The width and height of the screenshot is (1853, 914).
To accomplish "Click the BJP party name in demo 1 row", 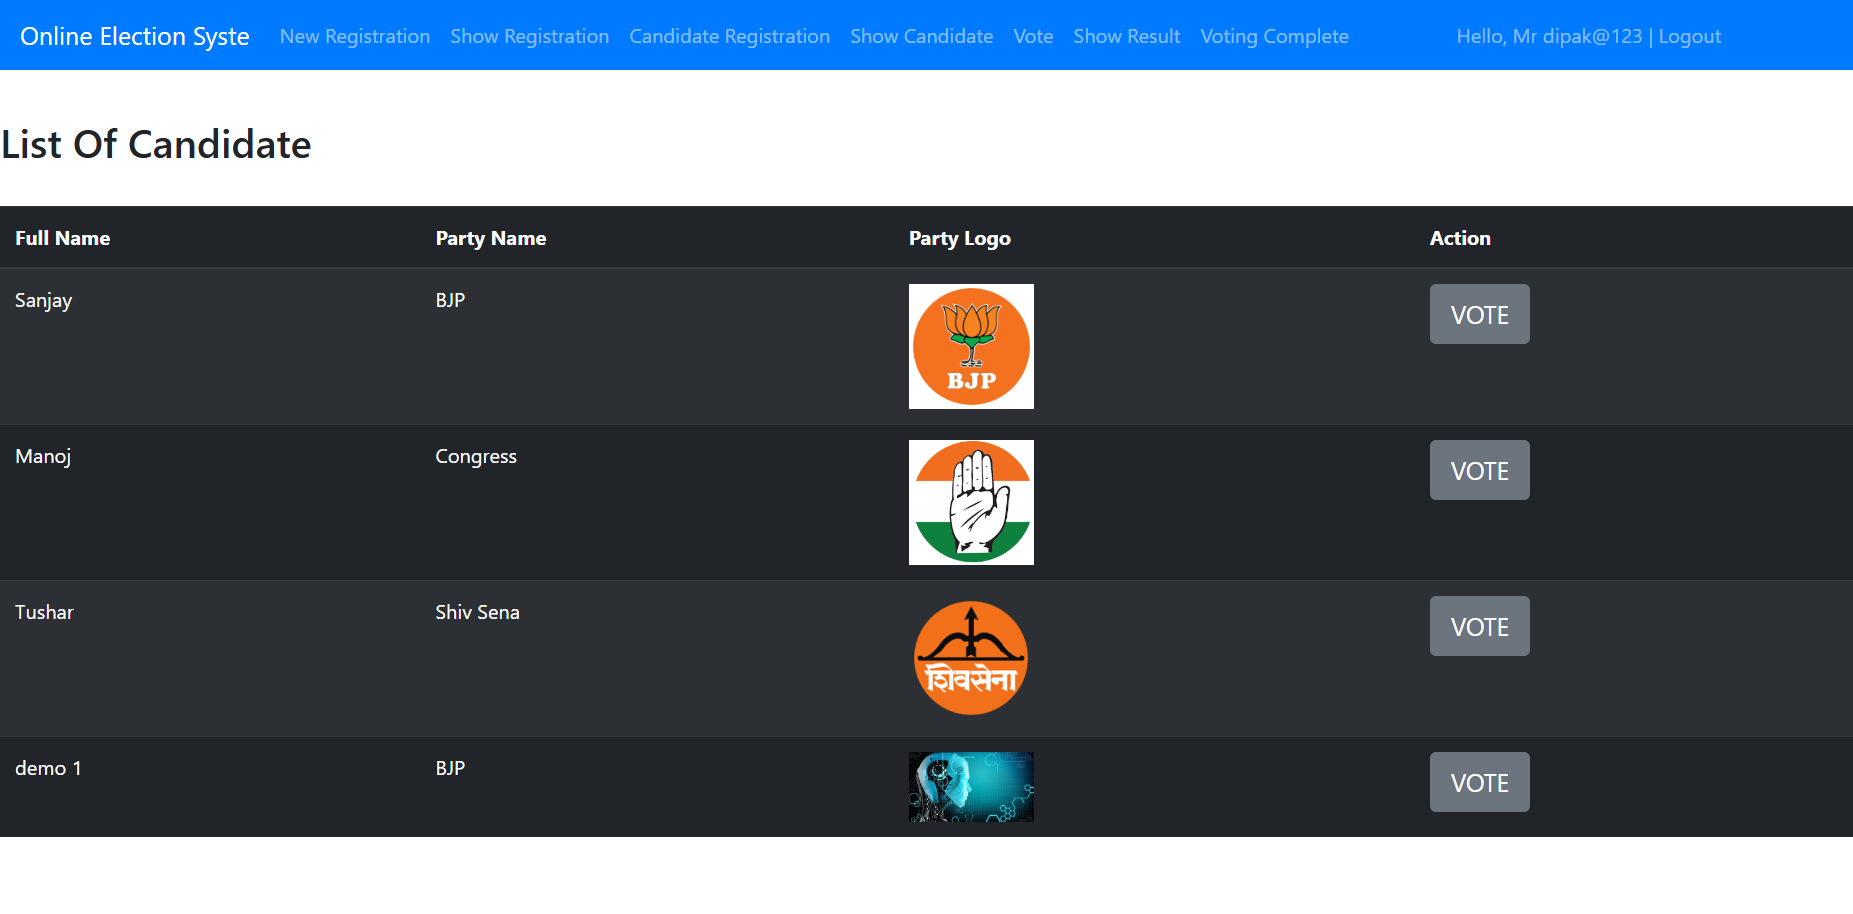I will point(450,768).
